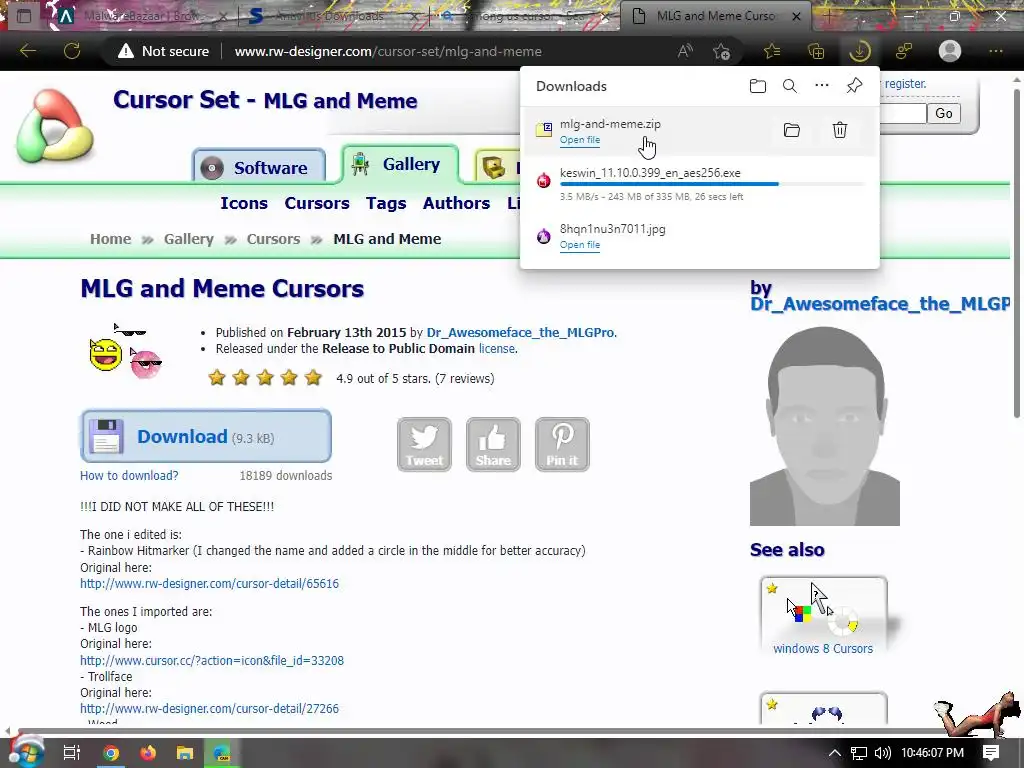This screenshot has width=1024, height=768.
Task: Launch Firefox from the taskbar
Action: click(x=148, y=753)
